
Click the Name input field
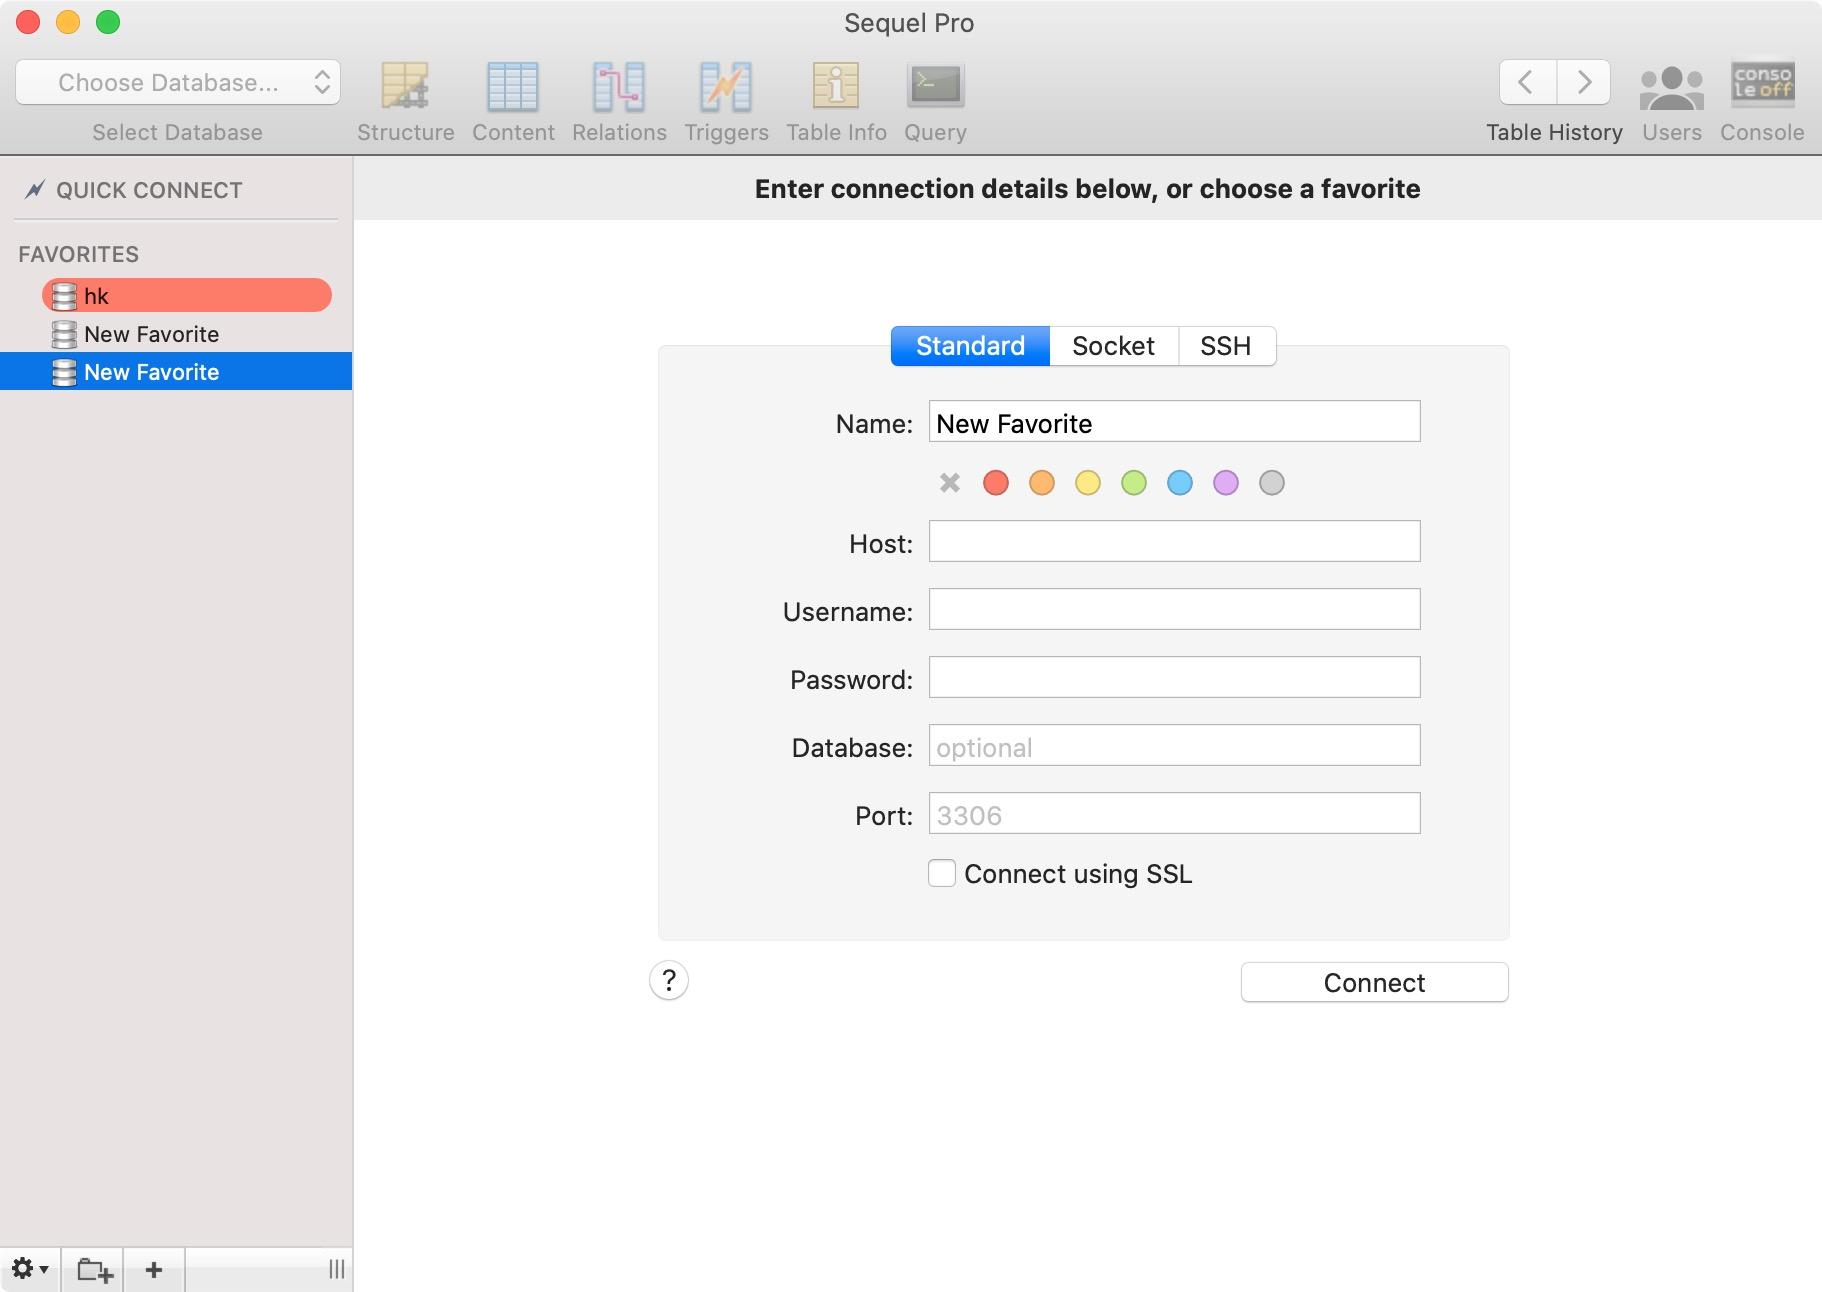(x=1174, y=422)
